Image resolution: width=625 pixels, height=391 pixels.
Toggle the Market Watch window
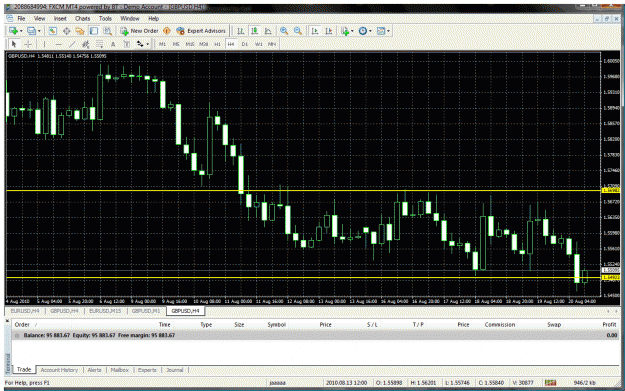click(53, 31)
